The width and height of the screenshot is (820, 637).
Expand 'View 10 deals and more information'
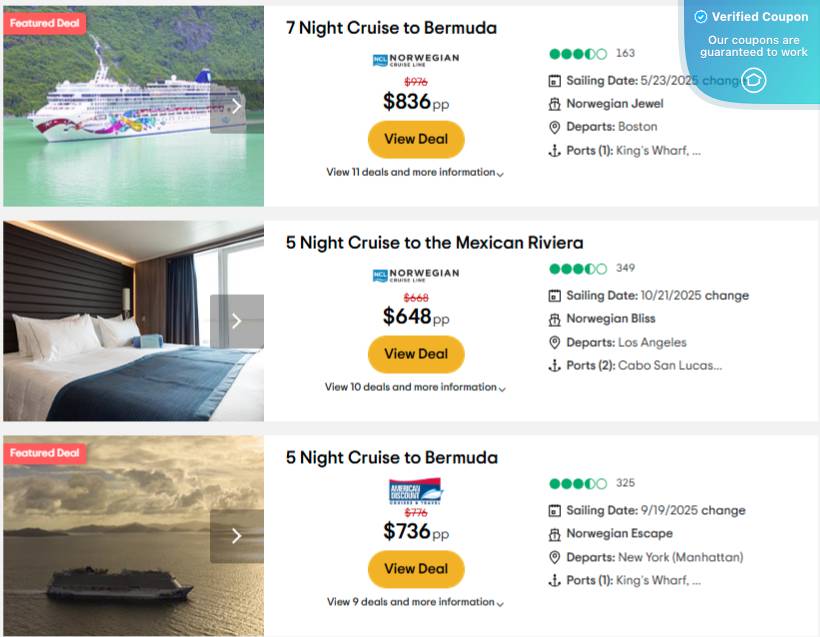tap(416, 387)
